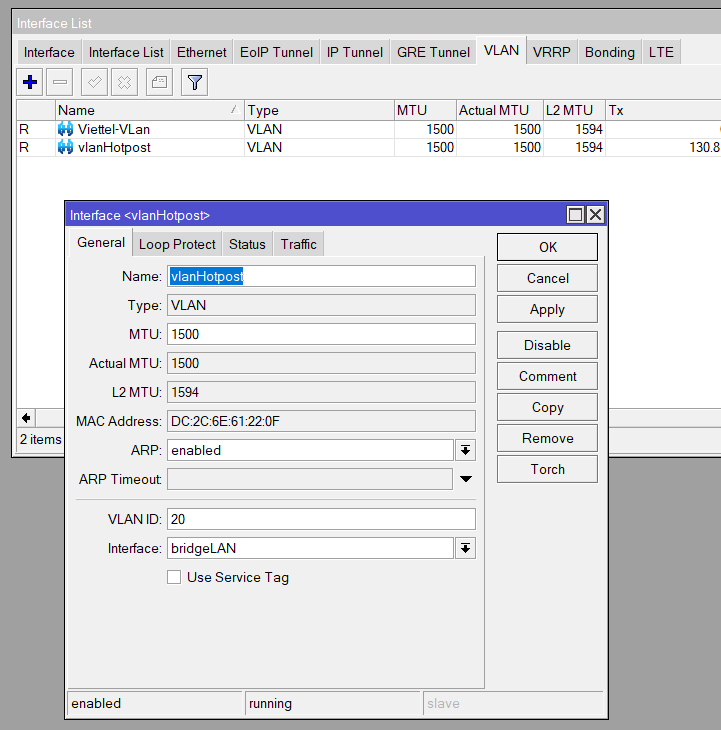This screenshot has width=721, height=730.
Task: Open the Interface bridgeLAN dropdown
Action: (465, 548)
